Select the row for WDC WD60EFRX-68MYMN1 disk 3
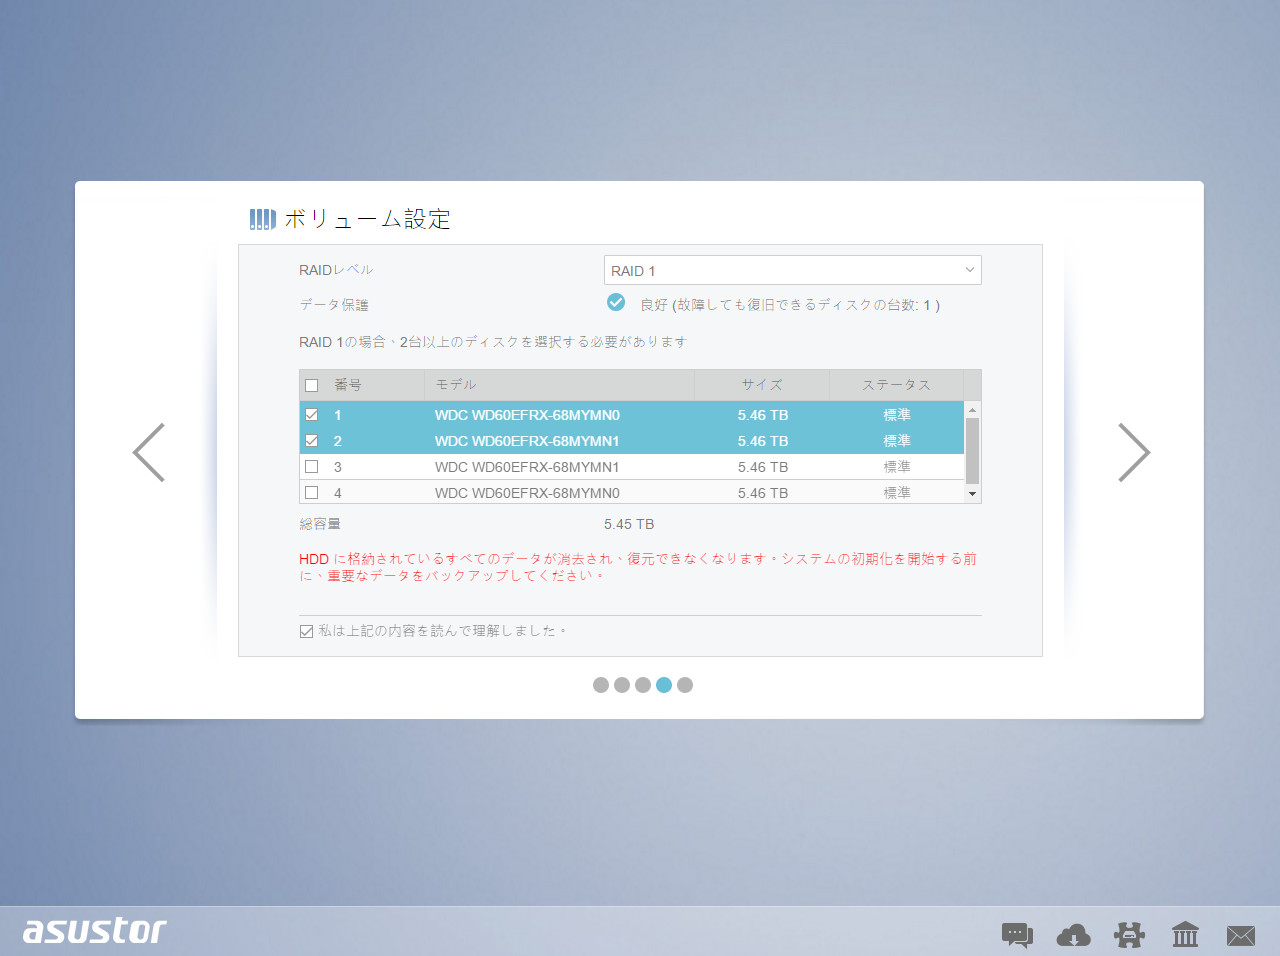 tap(559, 466)
